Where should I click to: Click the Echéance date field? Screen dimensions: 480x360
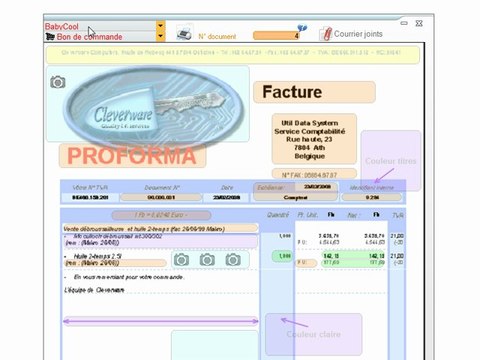(x=316, y=187)
